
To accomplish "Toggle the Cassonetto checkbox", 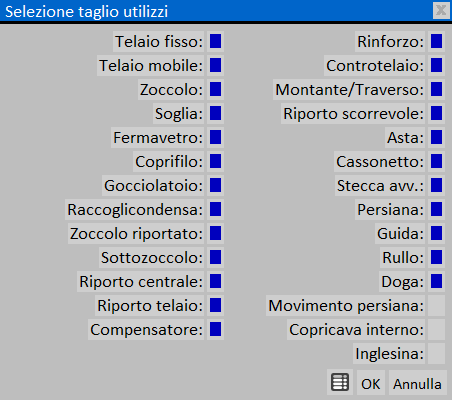I will pos(436,161).
